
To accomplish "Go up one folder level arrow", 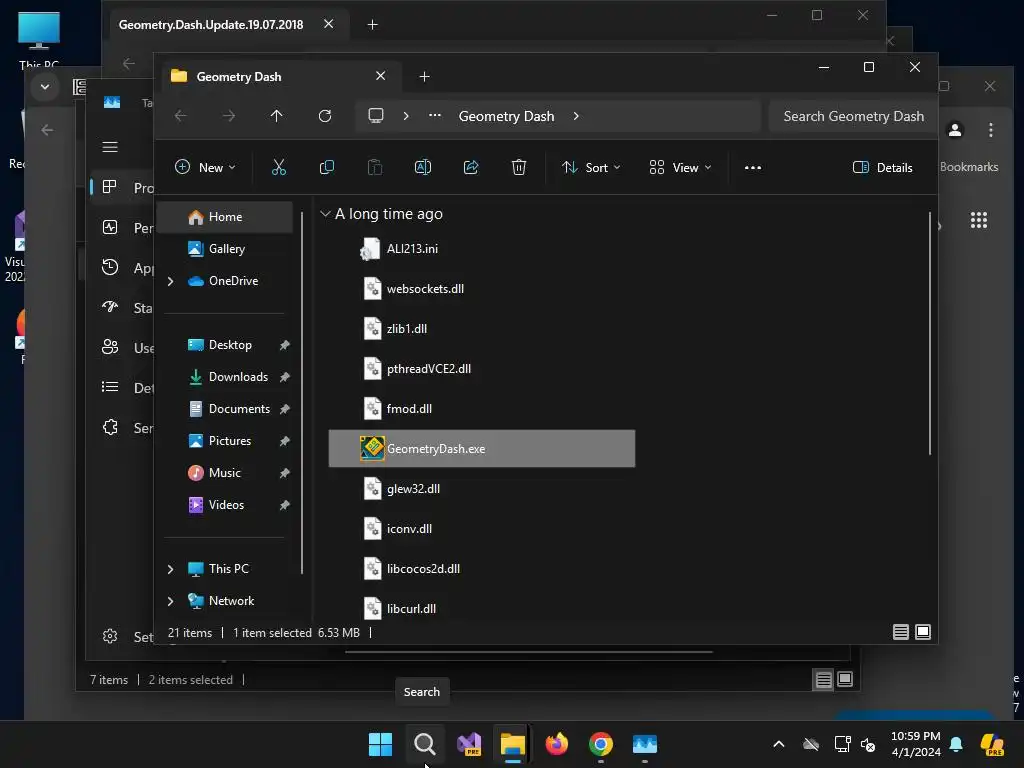I will tap(276, 116).
